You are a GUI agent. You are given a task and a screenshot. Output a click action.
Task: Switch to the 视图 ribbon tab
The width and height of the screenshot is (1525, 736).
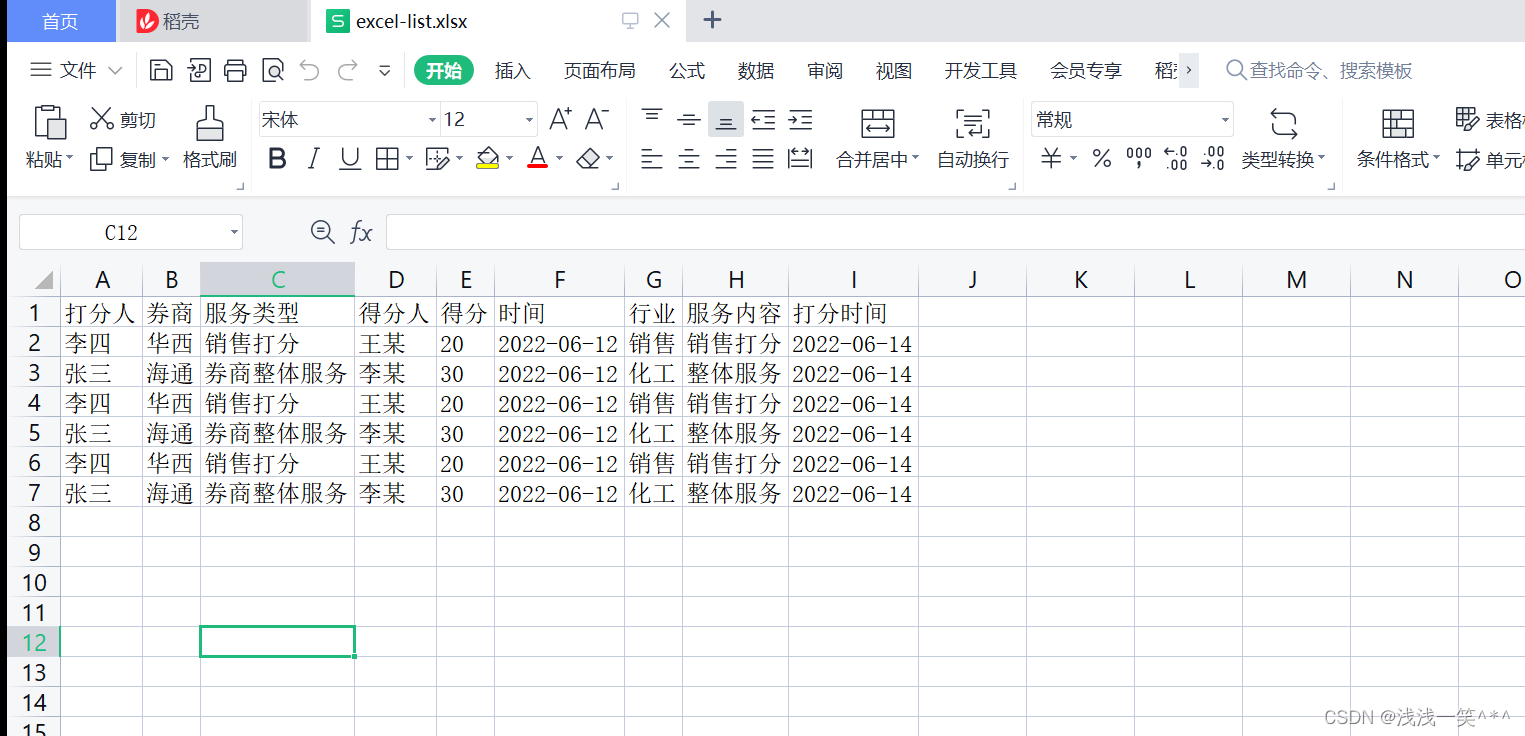click(x=894, y=70)
